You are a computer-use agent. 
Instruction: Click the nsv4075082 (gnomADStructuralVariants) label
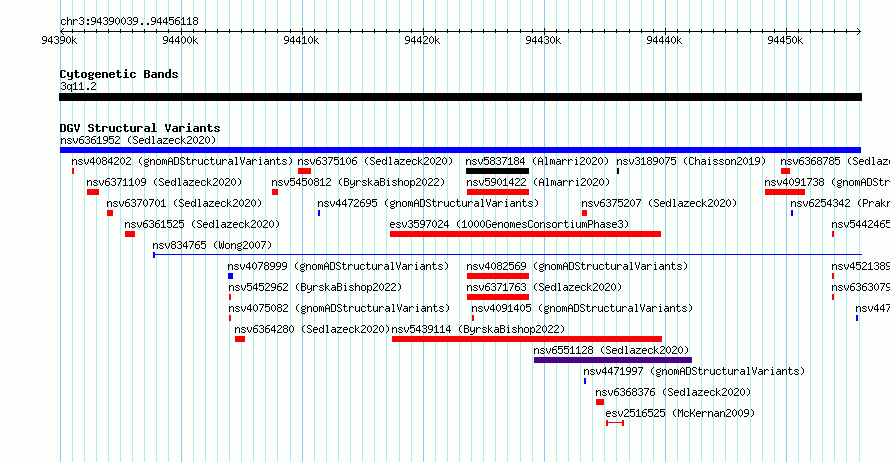click(x=339, y=308)
